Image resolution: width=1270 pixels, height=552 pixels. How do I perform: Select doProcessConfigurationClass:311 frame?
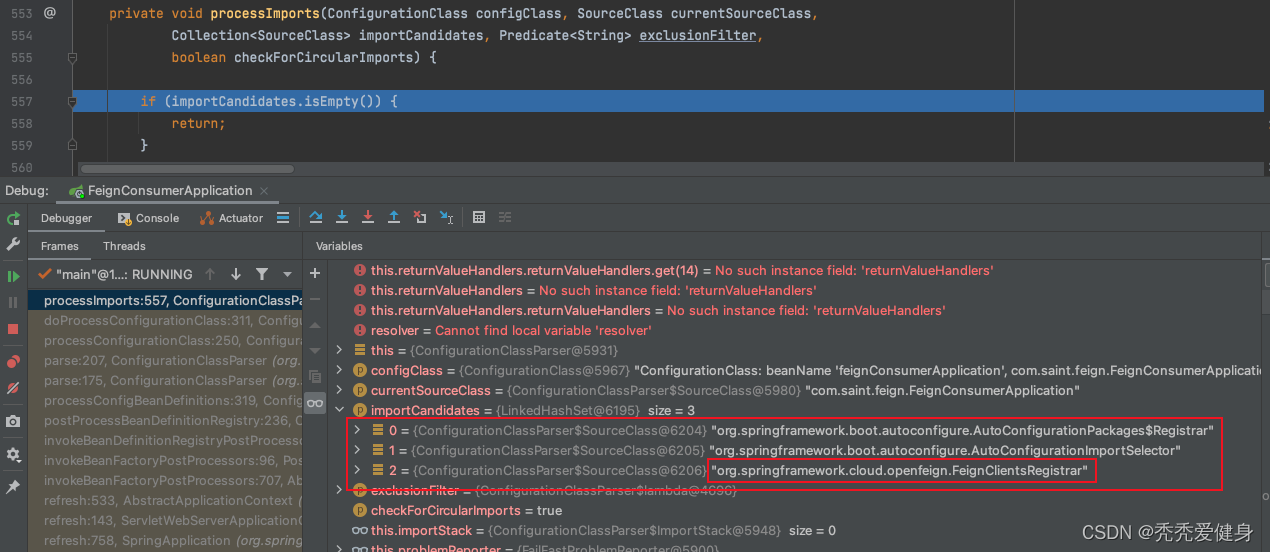[x=165, y=320]
